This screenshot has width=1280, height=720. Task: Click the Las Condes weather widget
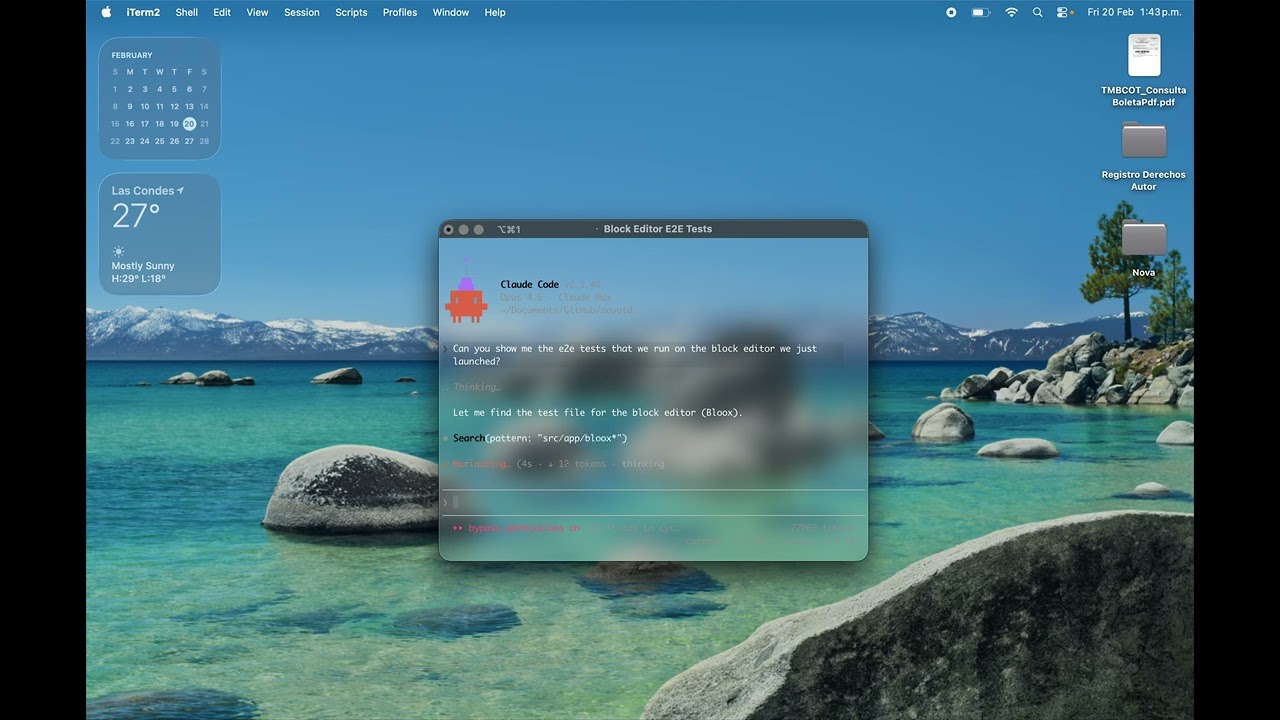159,234
